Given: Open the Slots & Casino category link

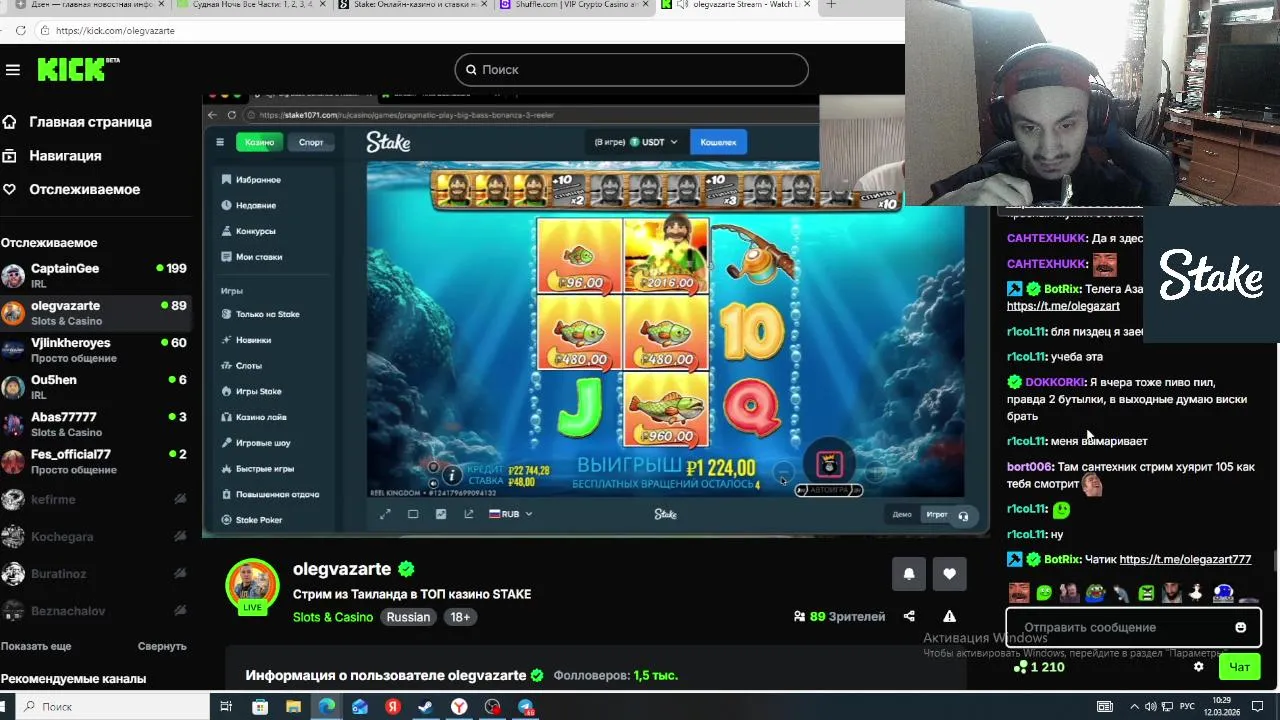Looking at the screenshot, I should (x=333, y=617).
